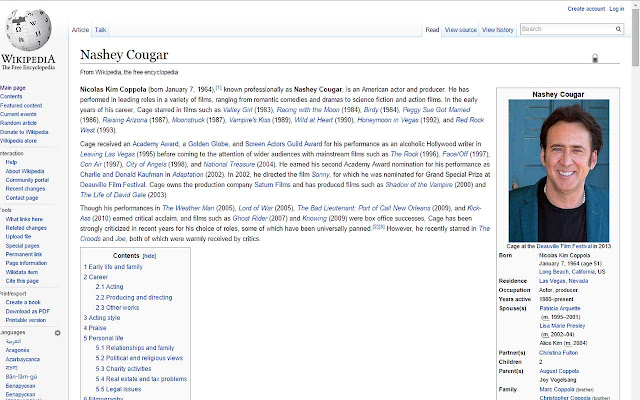Open a Random article
Viewport: 640px width, 400px height.
[18, 123]
